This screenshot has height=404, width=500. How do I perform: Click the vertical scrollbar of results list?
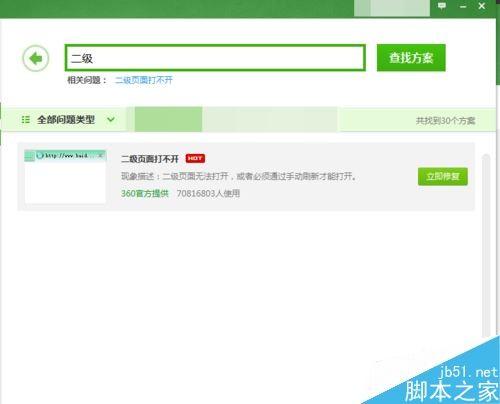click(x=486, y=247)
